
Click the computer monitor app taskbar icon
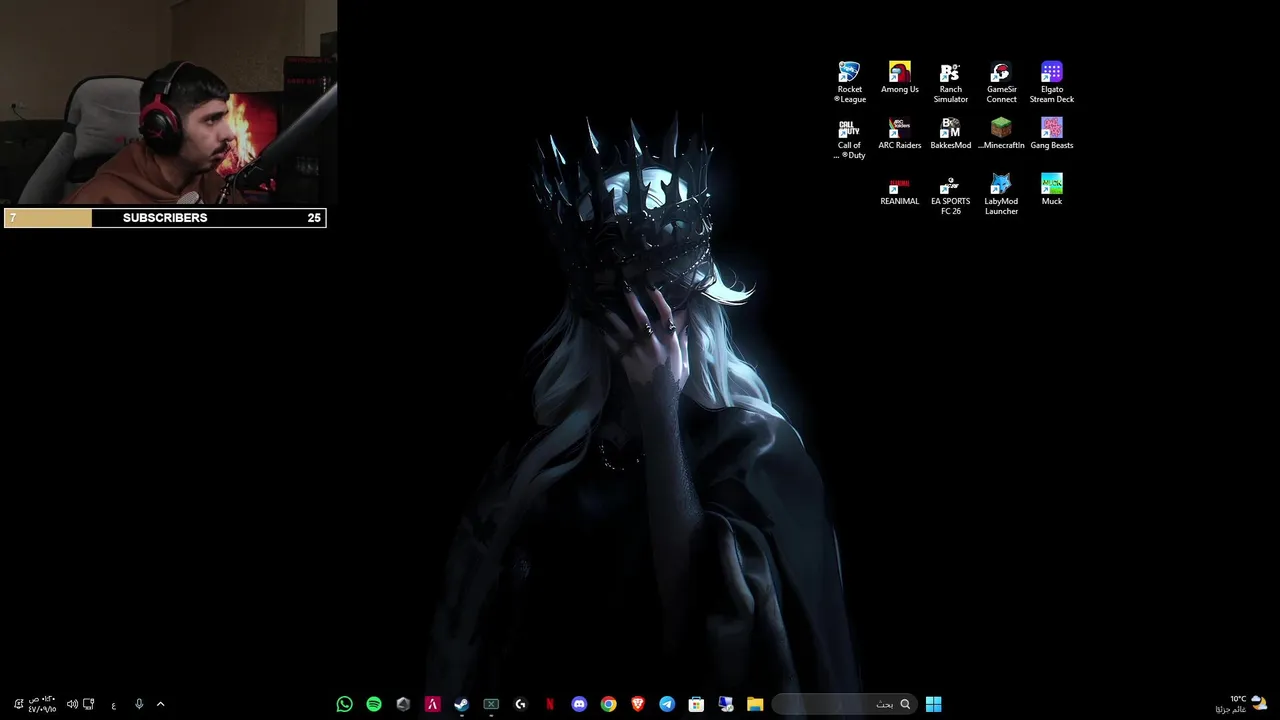coord(726,704)
